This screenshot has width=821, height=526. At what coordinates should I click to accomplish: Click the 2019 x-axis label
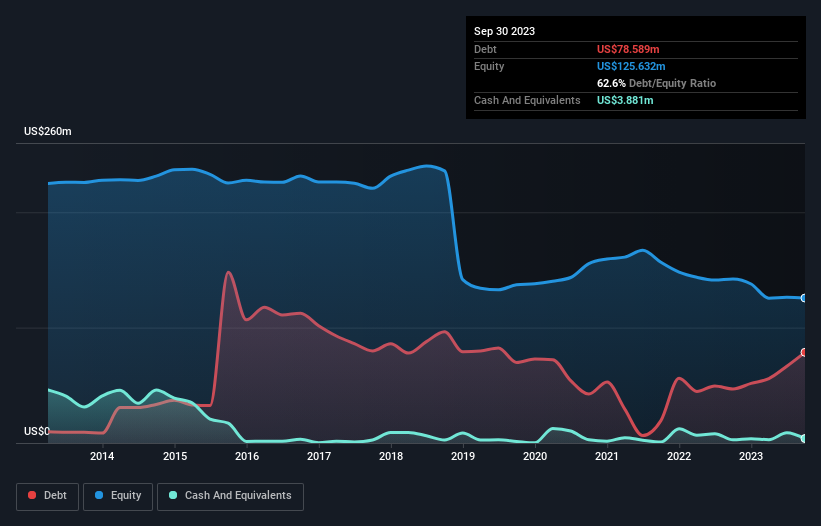[463, 456]
